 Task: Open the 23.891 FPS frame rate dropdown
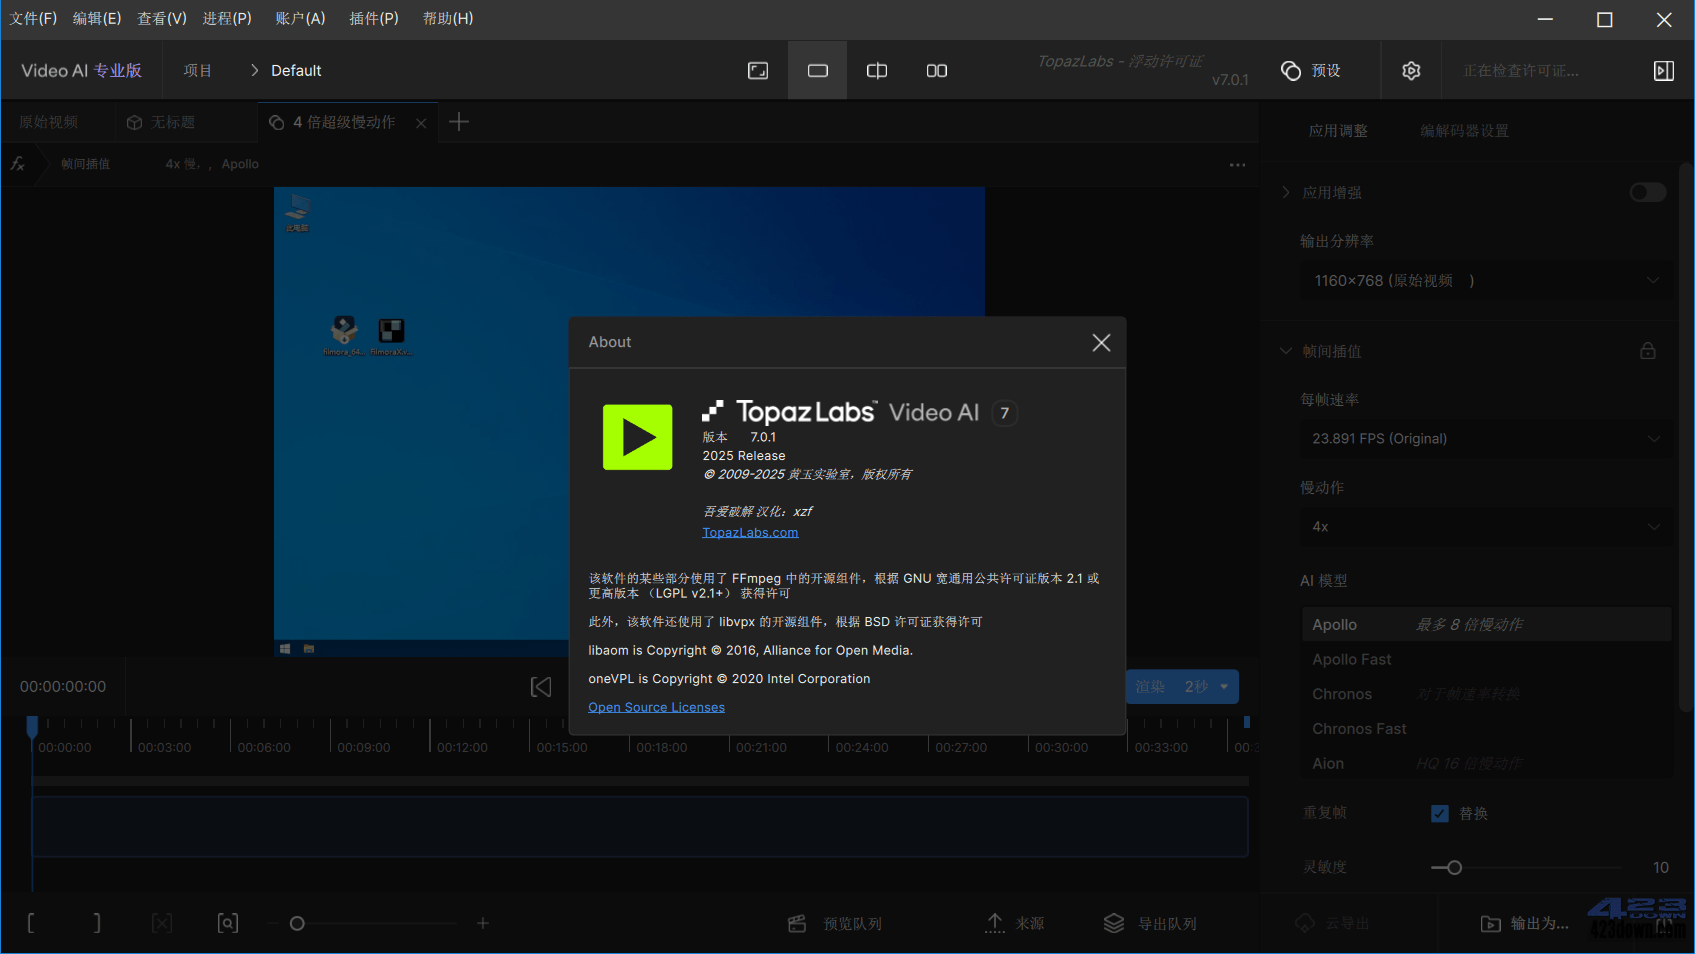1486,439
